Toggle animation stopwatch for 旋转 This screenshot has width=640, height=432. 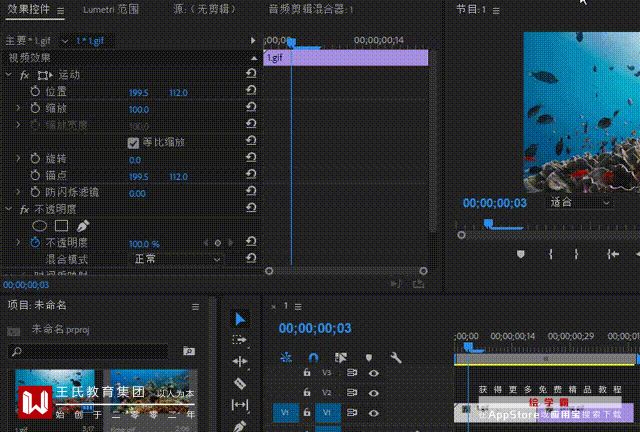pos(35,158)
